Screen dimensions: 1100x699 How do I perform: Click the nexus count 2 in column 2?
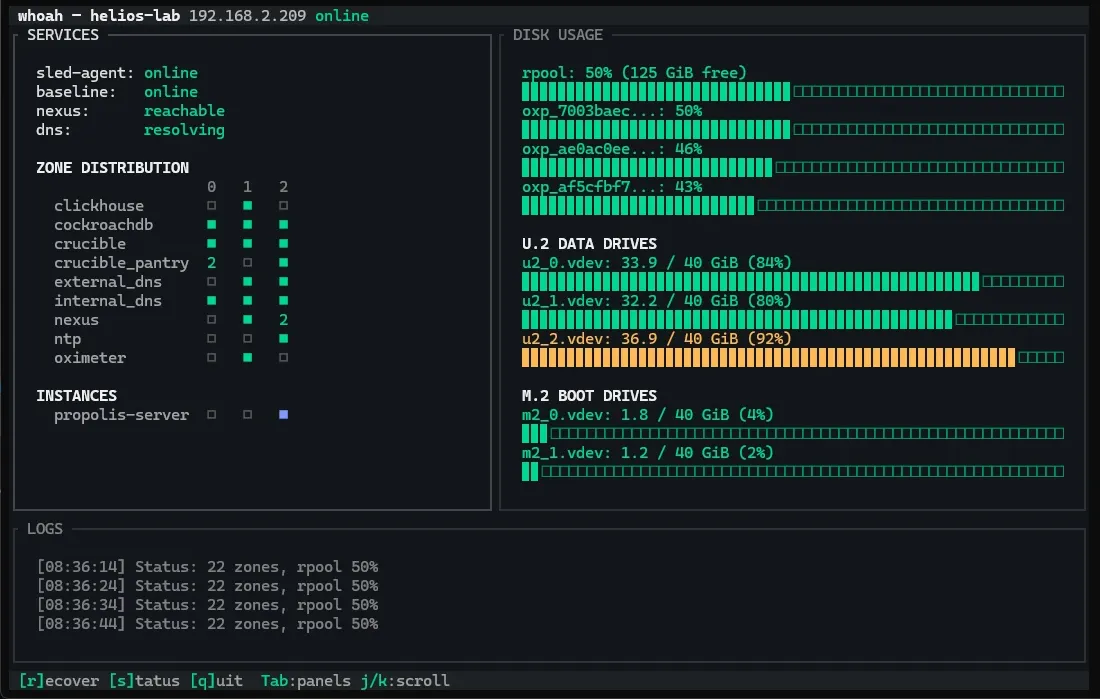click(284, 320)
